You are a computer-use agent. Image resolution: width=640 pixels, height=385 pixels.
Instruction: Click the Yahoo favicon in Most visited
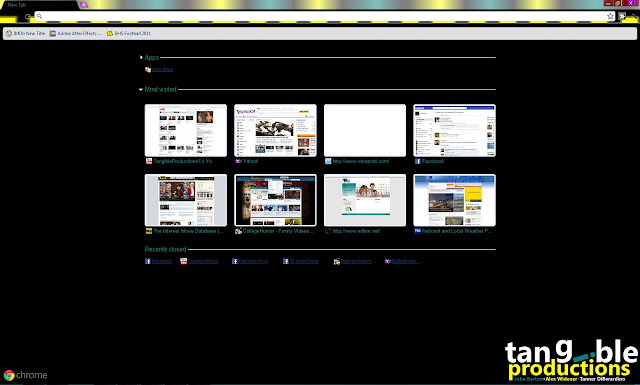coord(238,161)
